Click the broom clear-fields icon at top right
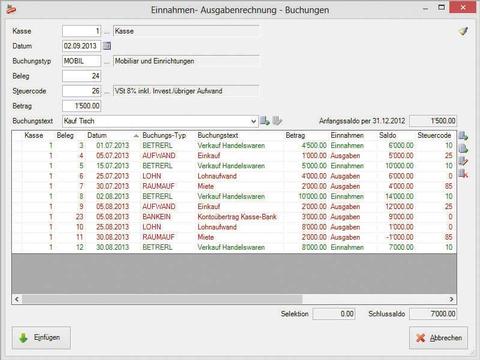The width and height of the screenshot is (480, 360). point(463,31)
